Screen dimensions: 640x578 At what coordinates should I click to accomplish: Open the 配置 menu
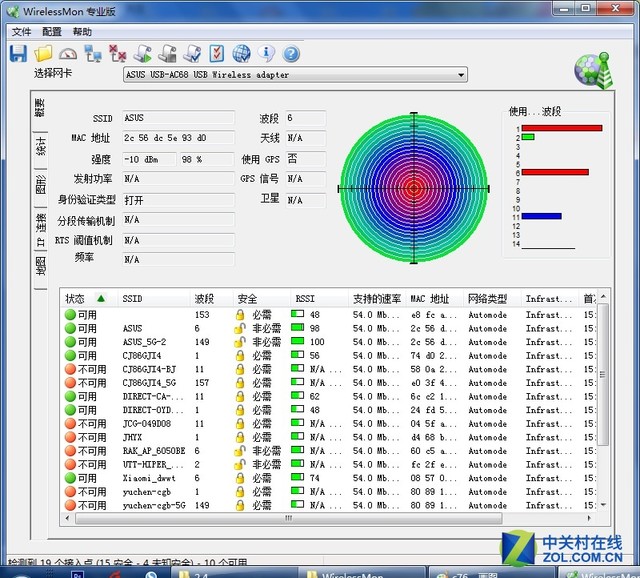(x=52, y=31)
